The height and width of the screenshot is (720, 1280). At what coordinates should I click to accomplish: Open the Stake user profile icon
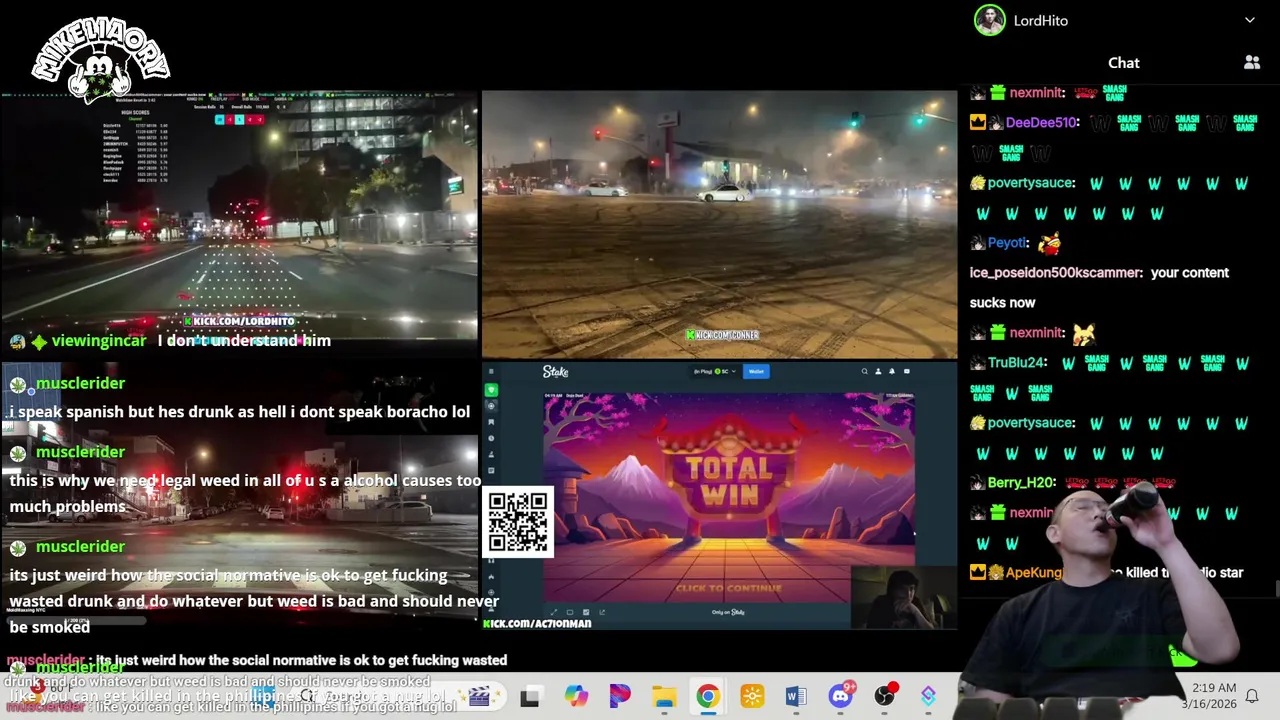[878, 371]
